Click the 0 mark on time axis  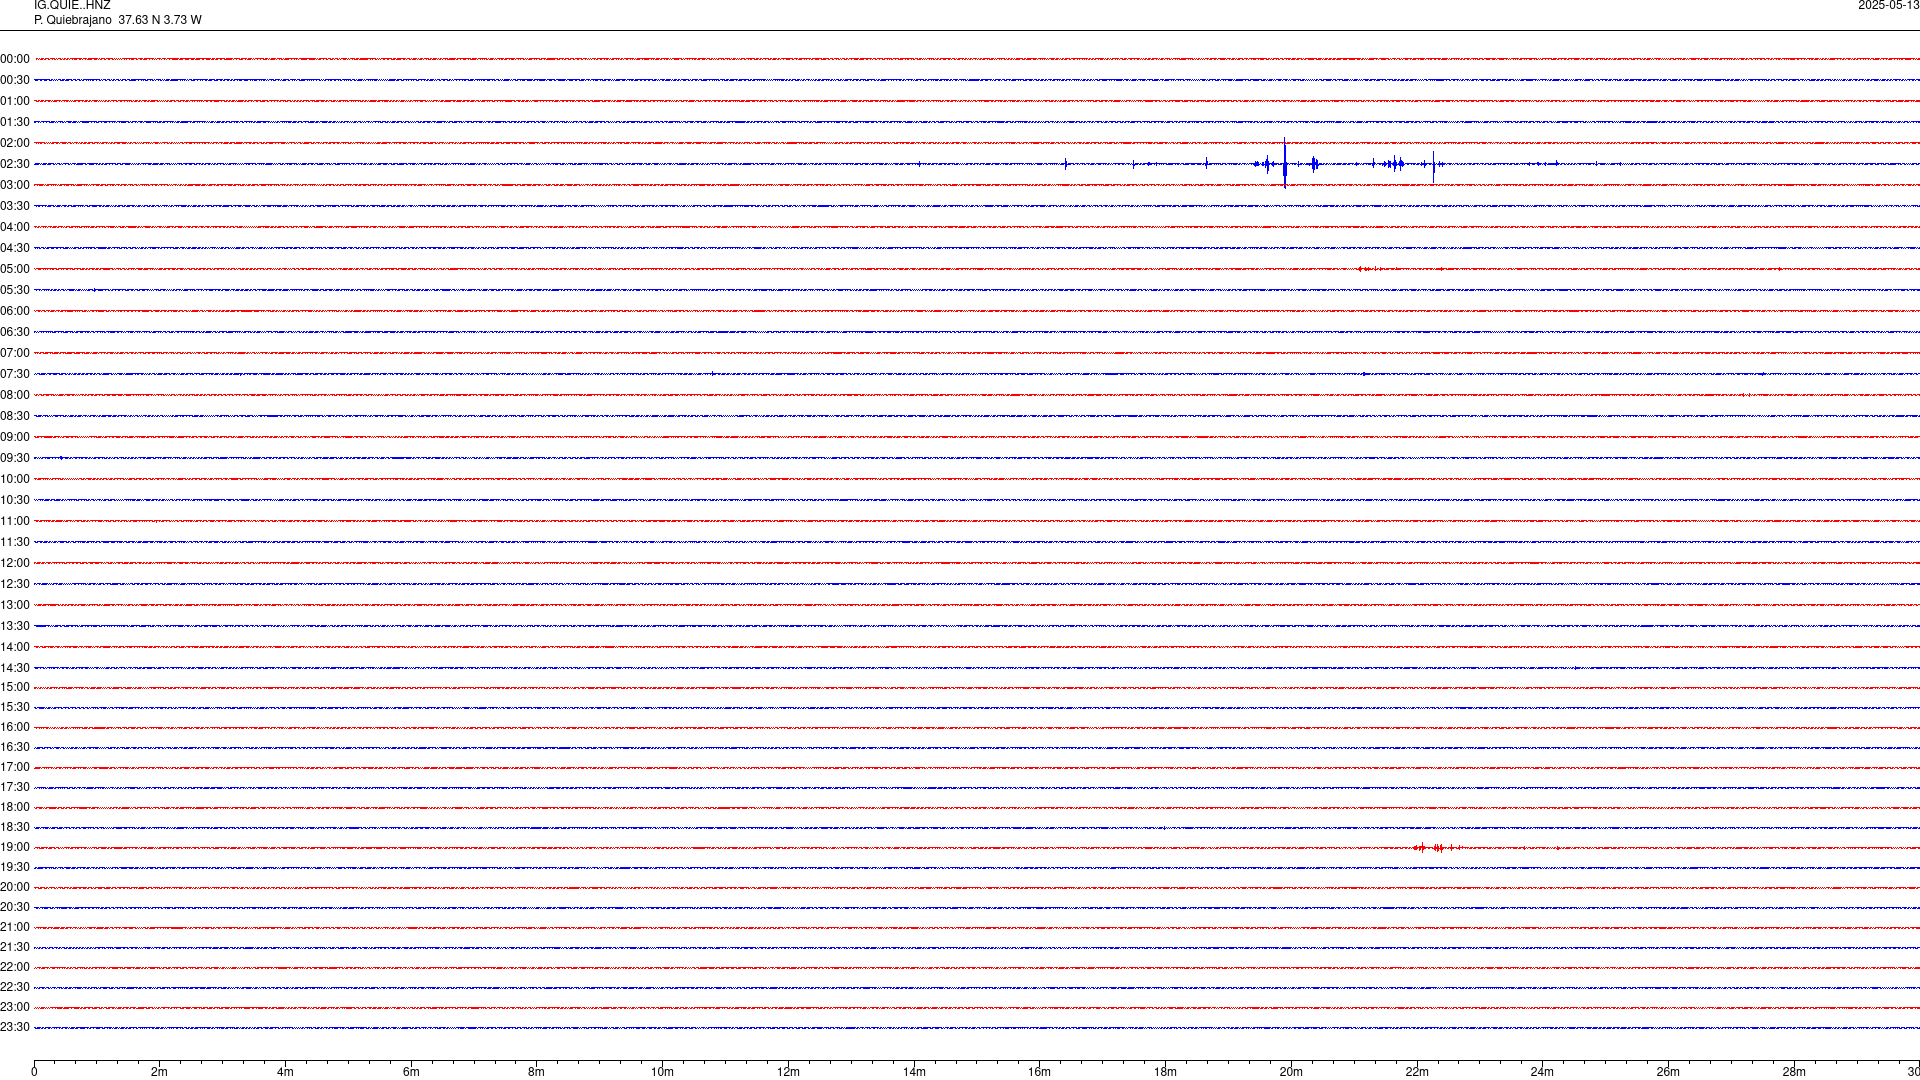pos(34,1072)
